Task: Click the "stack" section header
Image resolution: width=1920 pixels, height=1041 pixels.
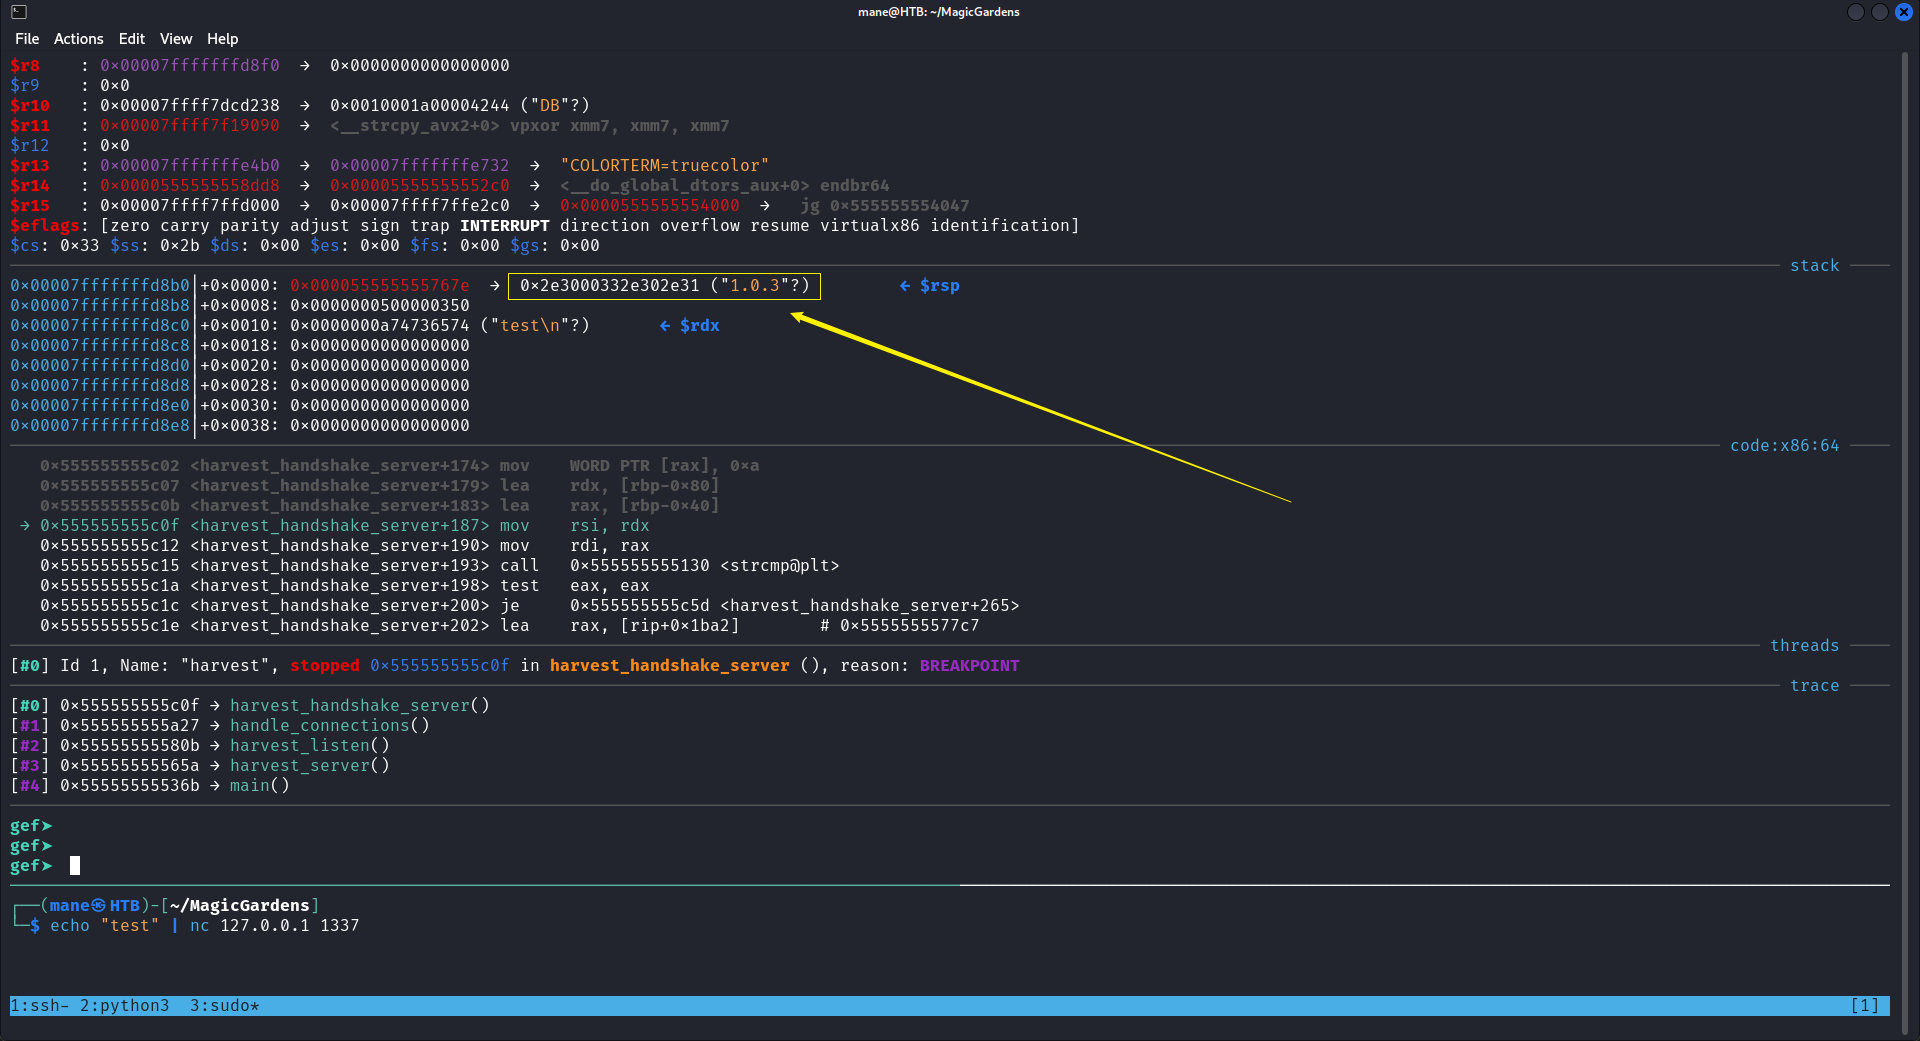Action: tap(1815, 265)
